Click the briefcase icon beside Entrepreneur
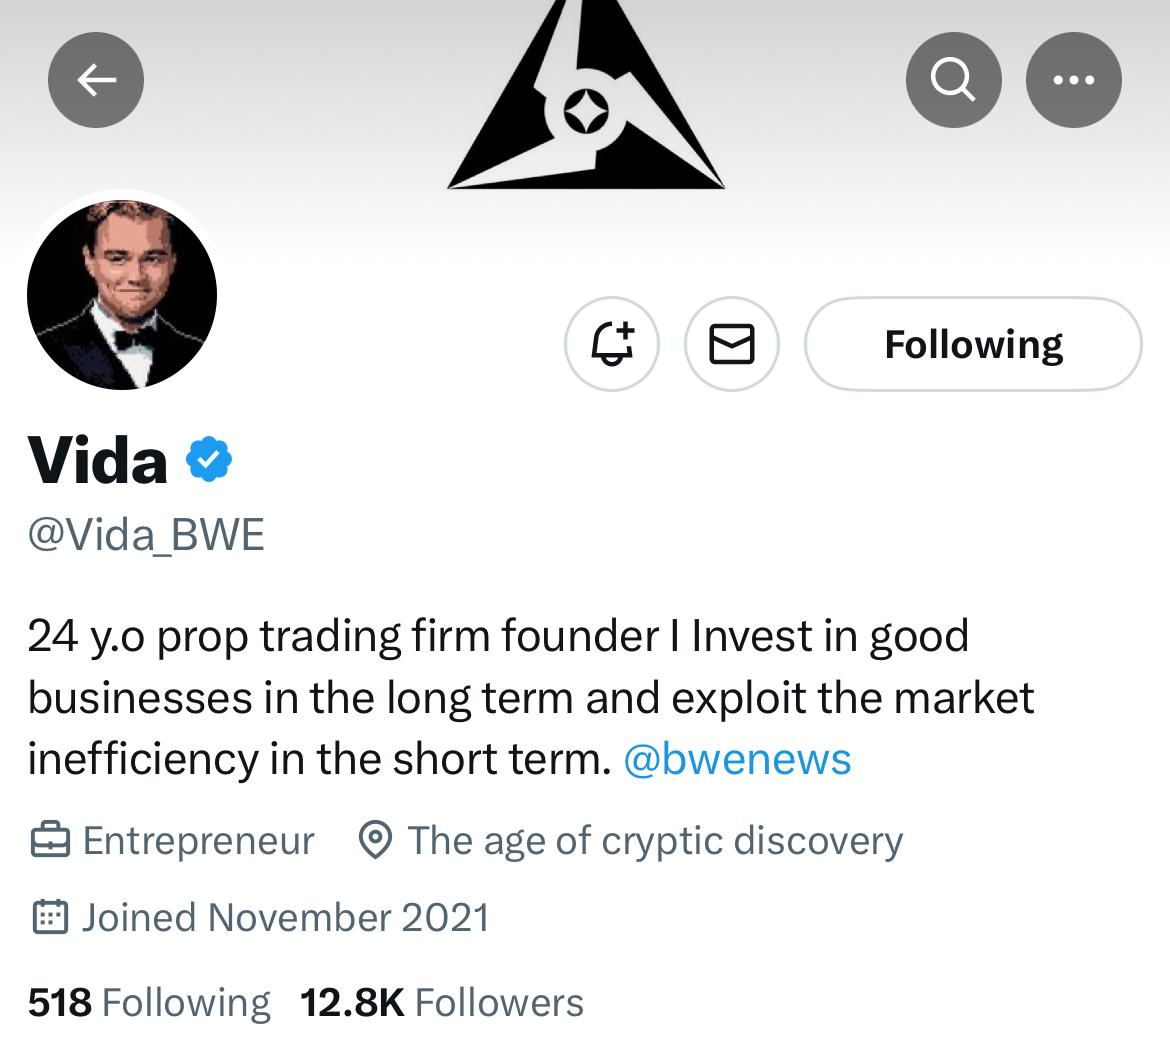This screenshot has width=1170, height=1048. [49, 841]
